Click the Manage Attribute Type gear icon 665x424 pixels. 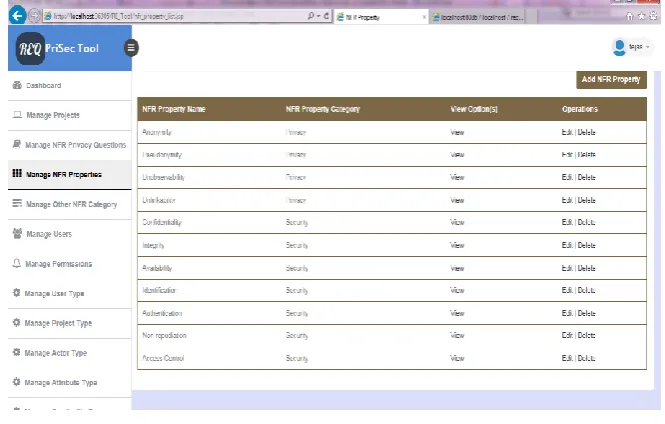[x=17, y=382]
